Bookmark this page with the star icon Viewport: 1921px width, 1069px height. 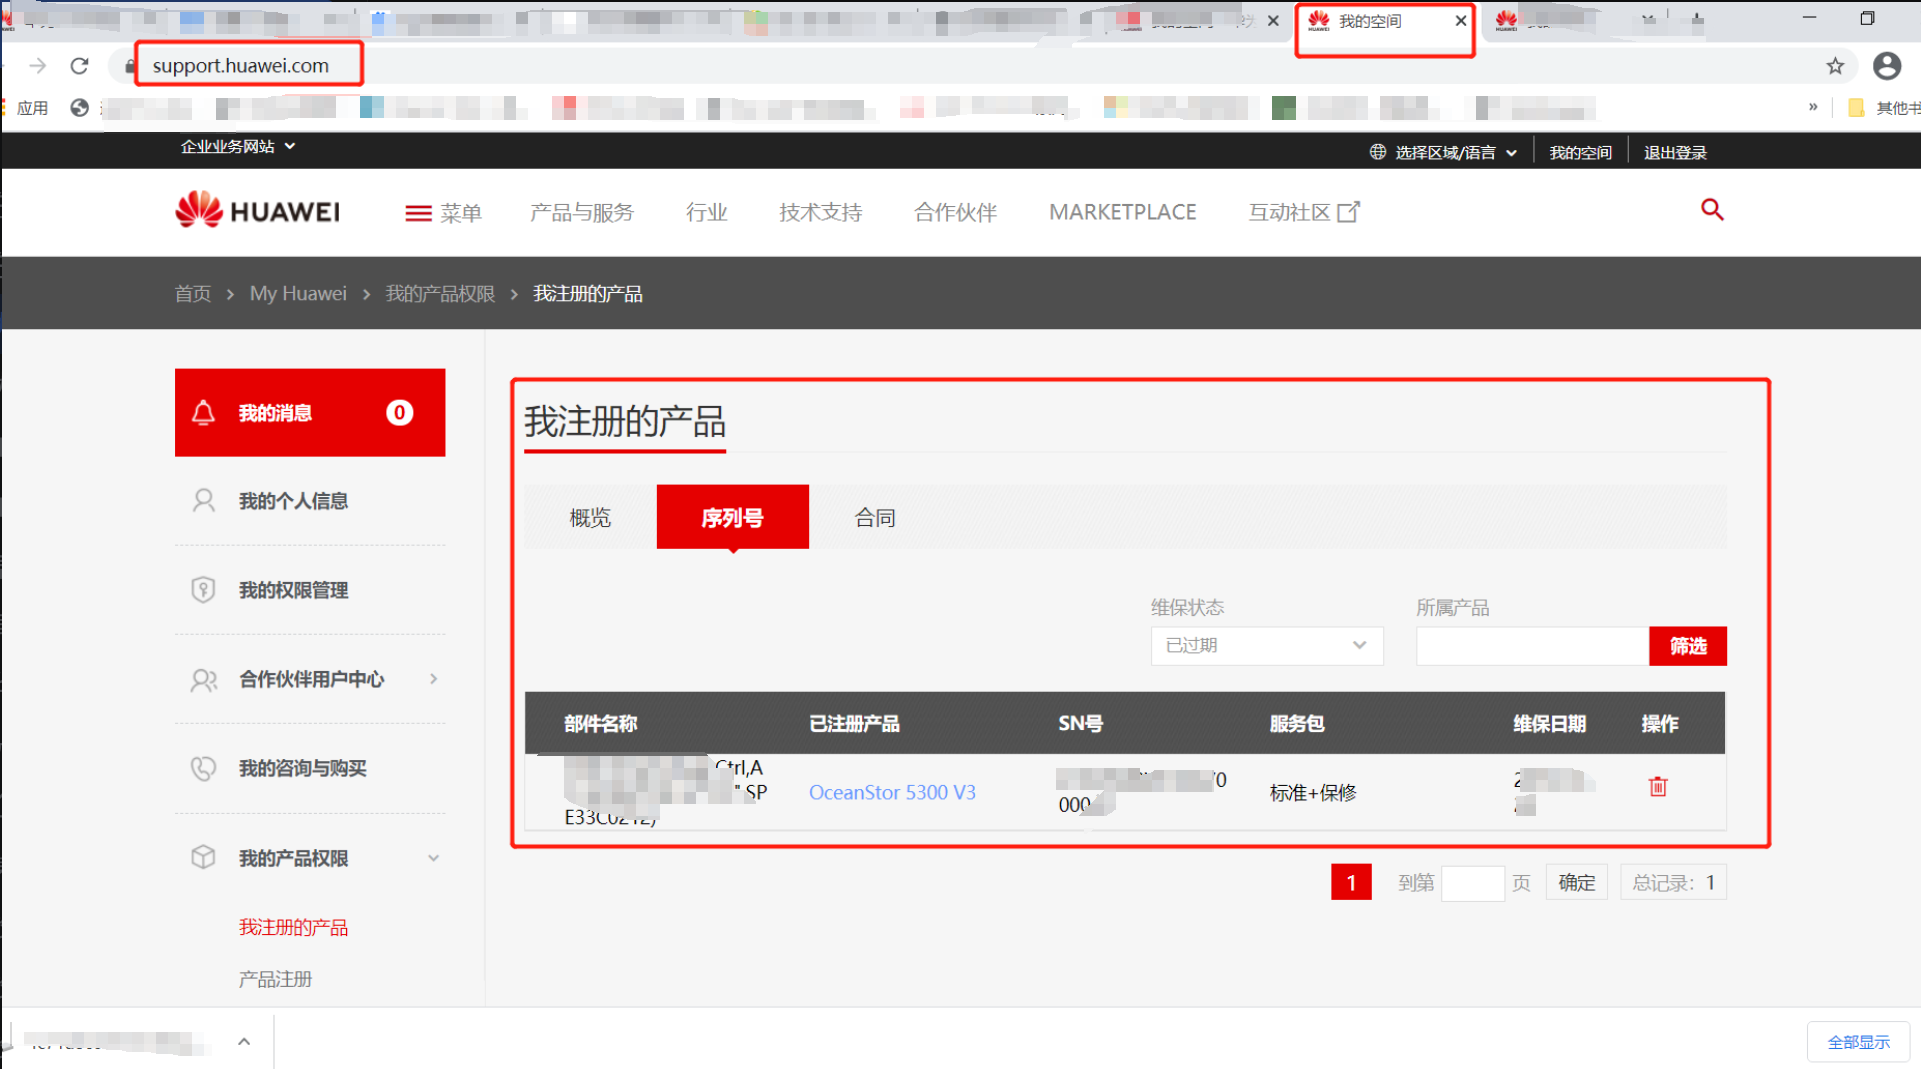tap(1835, 66)
